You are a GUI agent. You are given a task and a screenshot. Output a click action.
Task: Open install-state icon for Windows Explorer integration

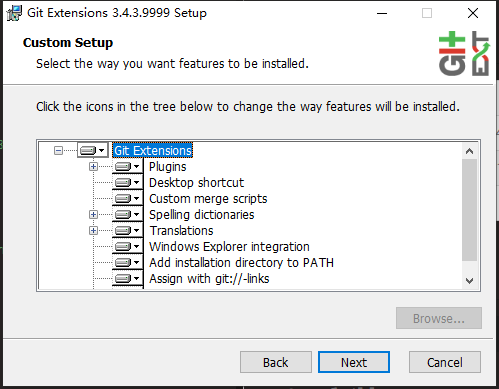(127, 246)
